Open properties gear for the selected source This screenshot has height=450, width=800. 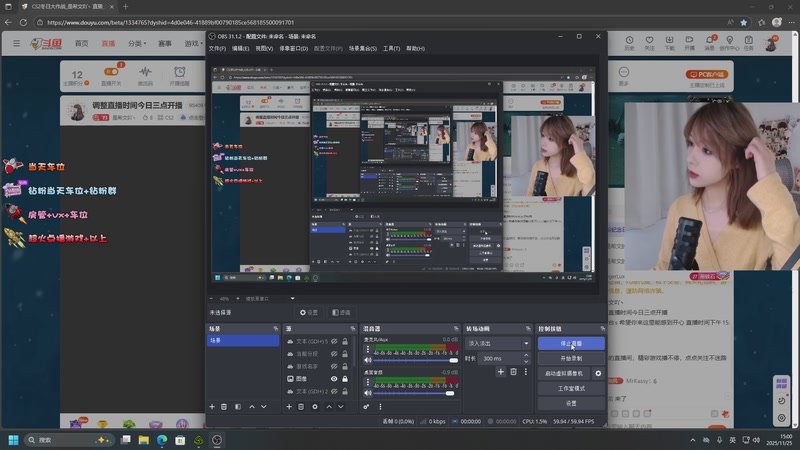pos(315,407)
